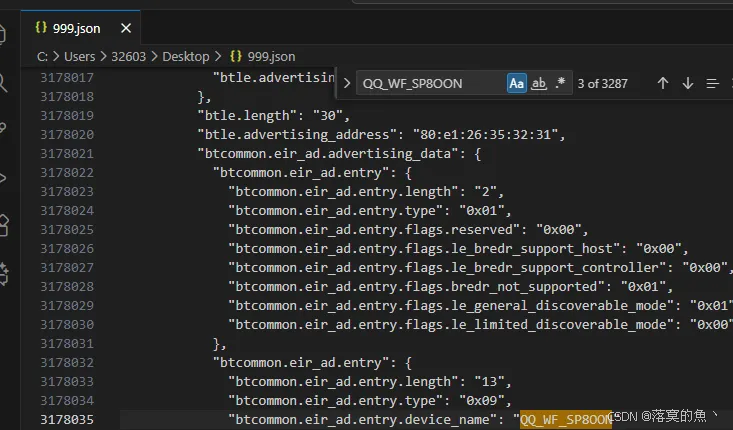This screenshot has height=430, width=733.
Task: Toggle Use Regular Expression option
Action: [x=560, y=83]
